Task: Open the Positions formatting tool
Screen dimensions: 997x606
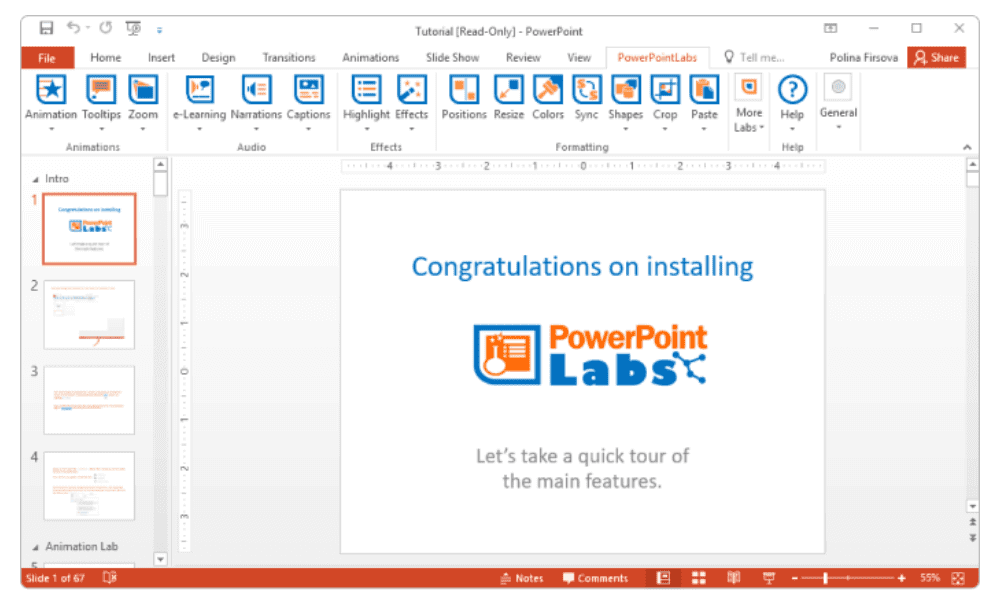Action: click(464, 90)
